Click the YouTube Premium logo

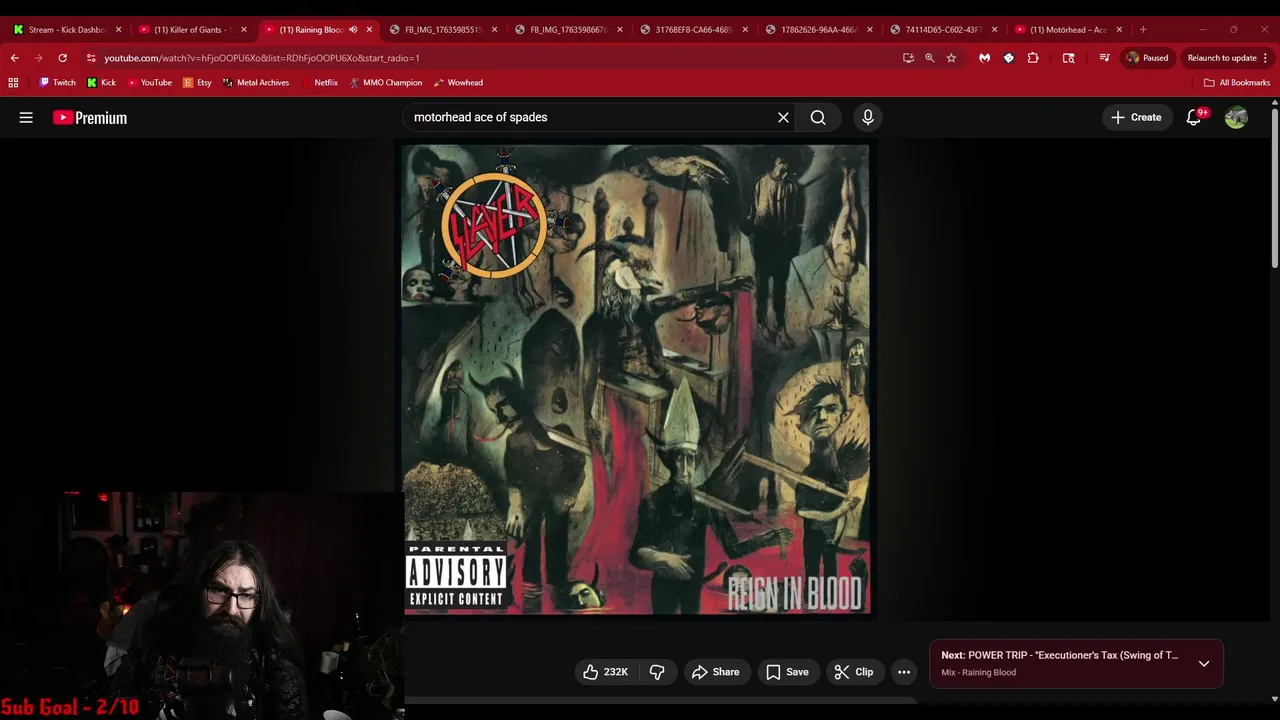[x=90, y=118]
